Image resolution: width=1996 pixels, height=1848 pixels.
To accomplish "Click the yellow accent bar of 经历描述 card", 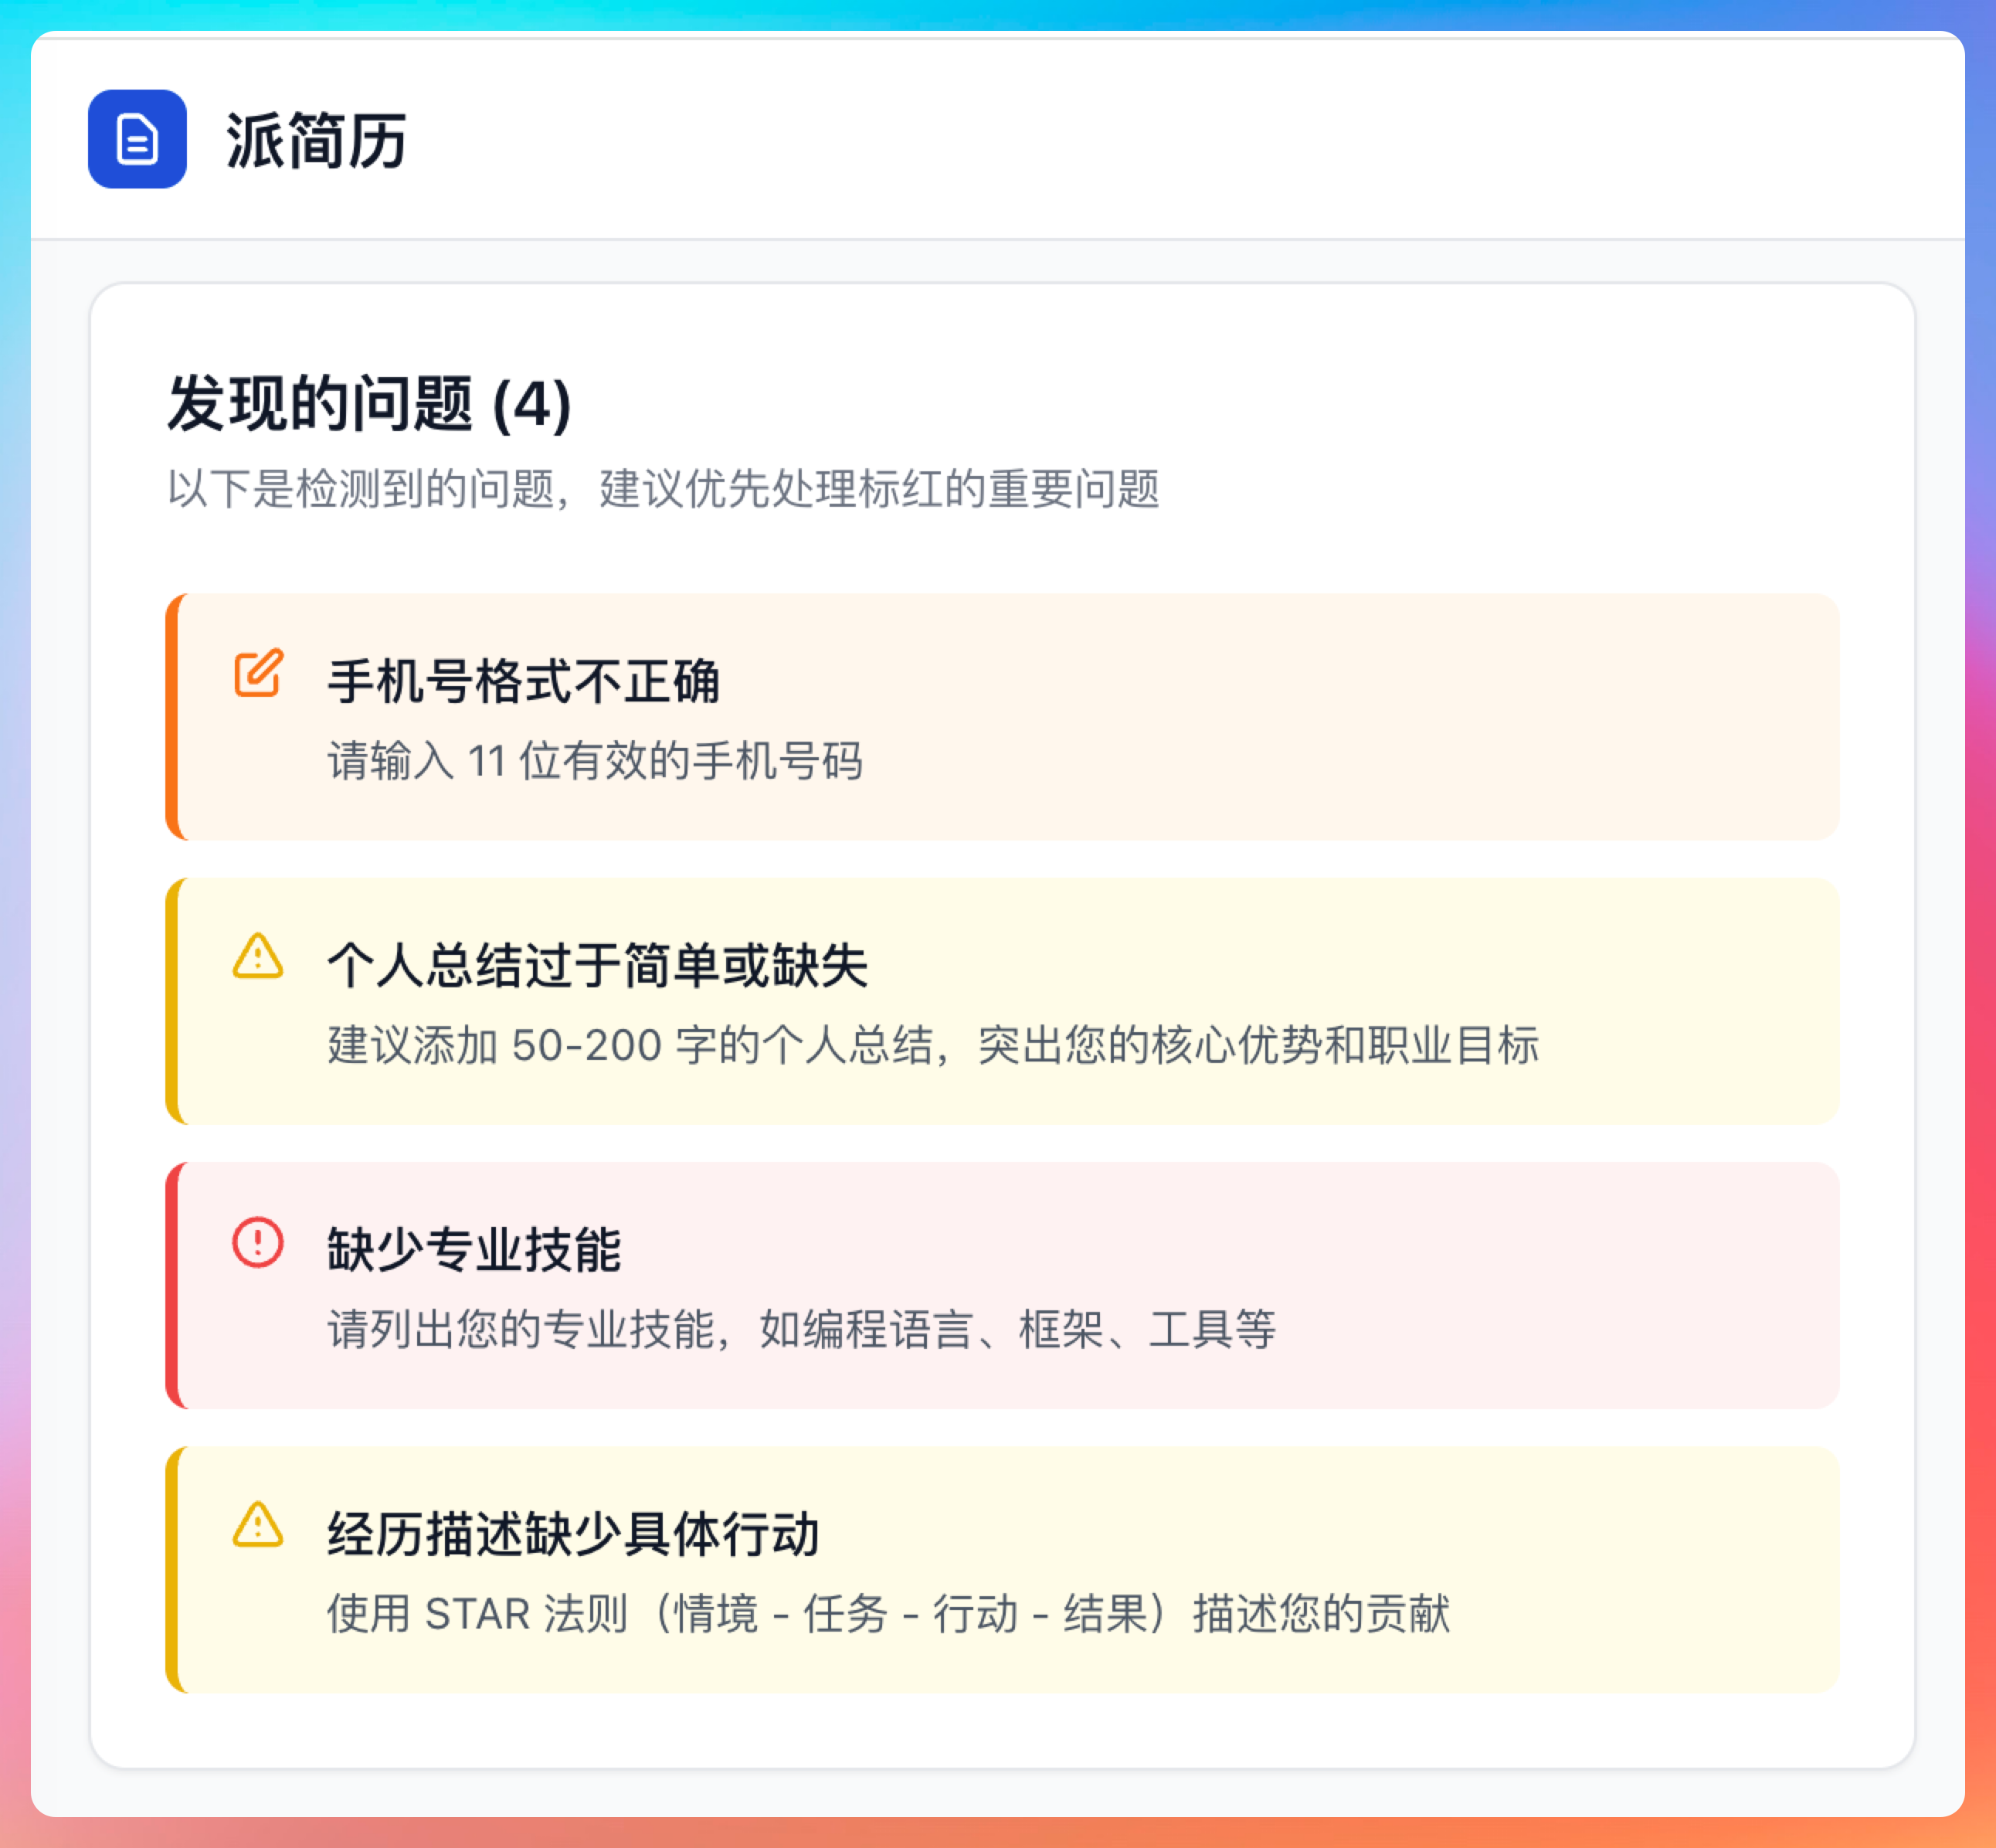I will (x=172, y=1569).
